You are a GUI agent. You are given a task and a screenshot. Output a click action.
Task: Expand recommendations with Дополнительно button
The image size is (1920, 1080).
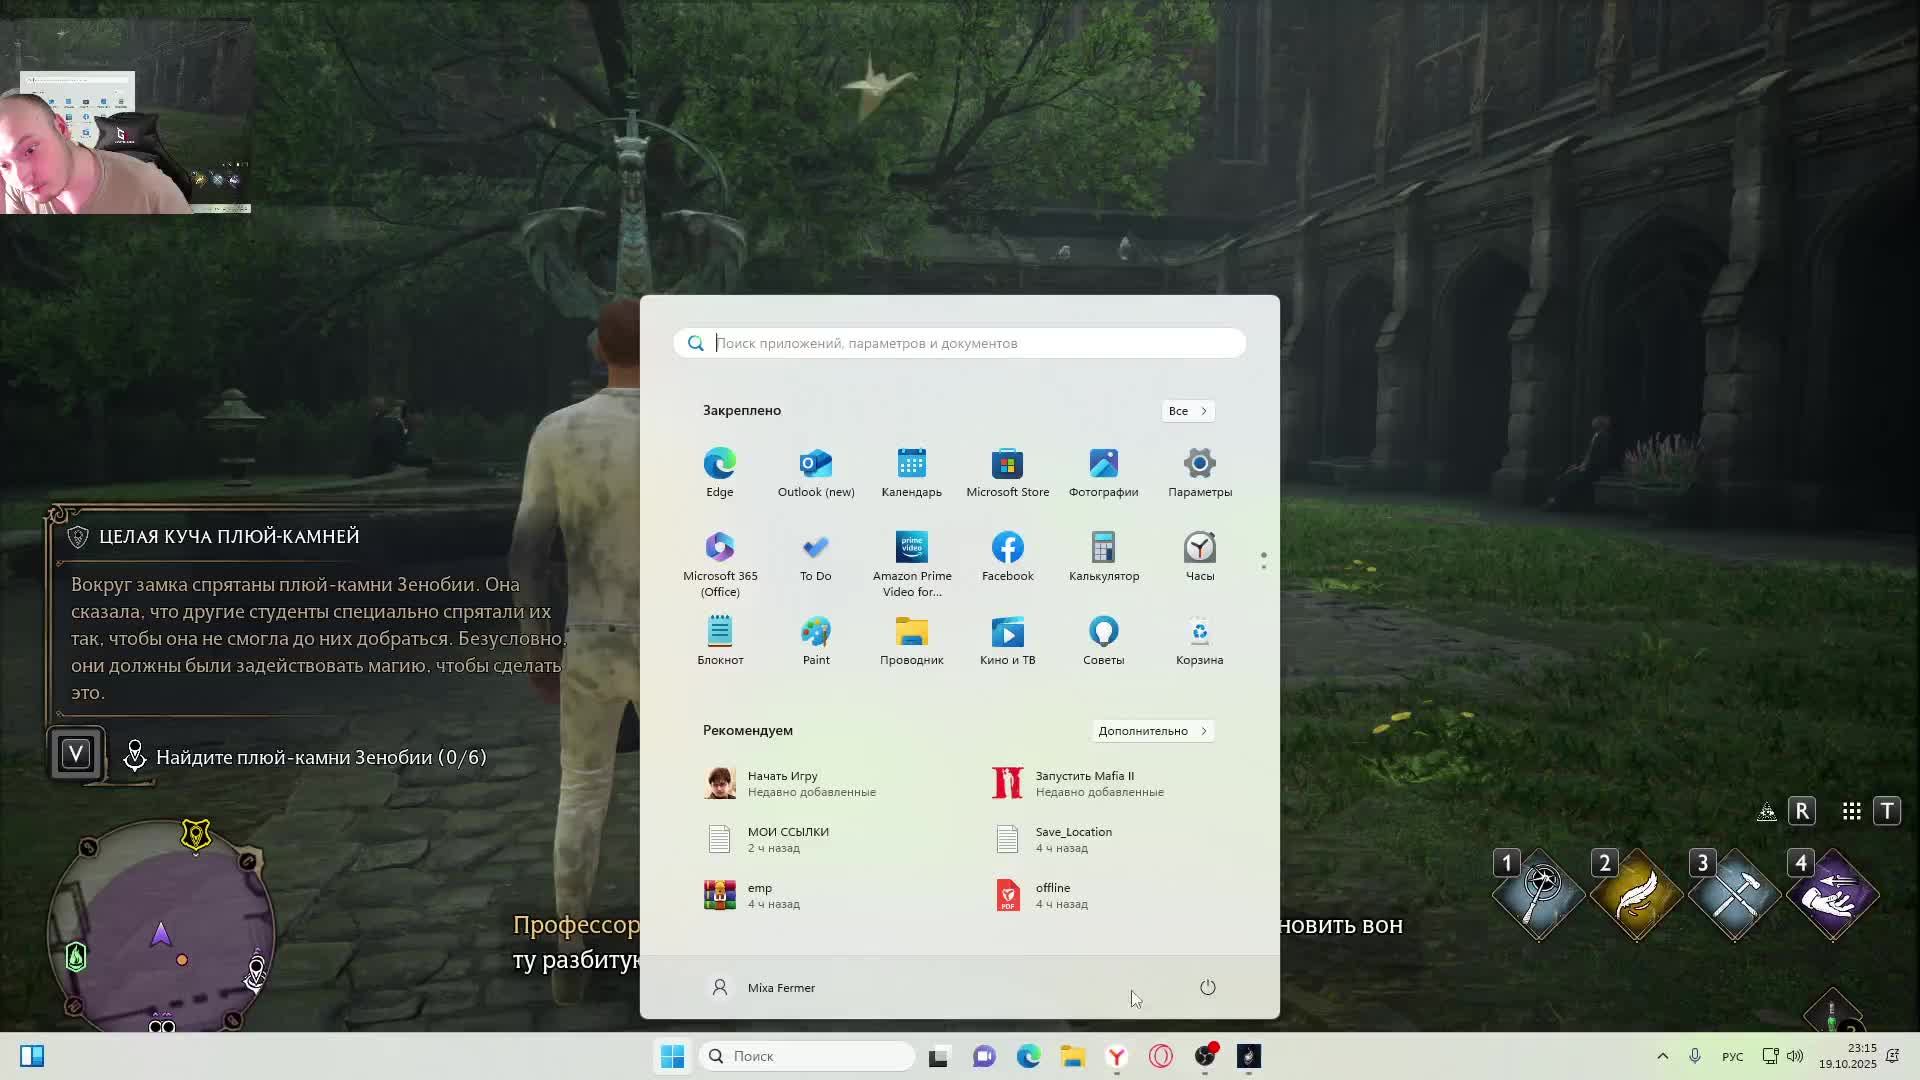click(1152, 731)
